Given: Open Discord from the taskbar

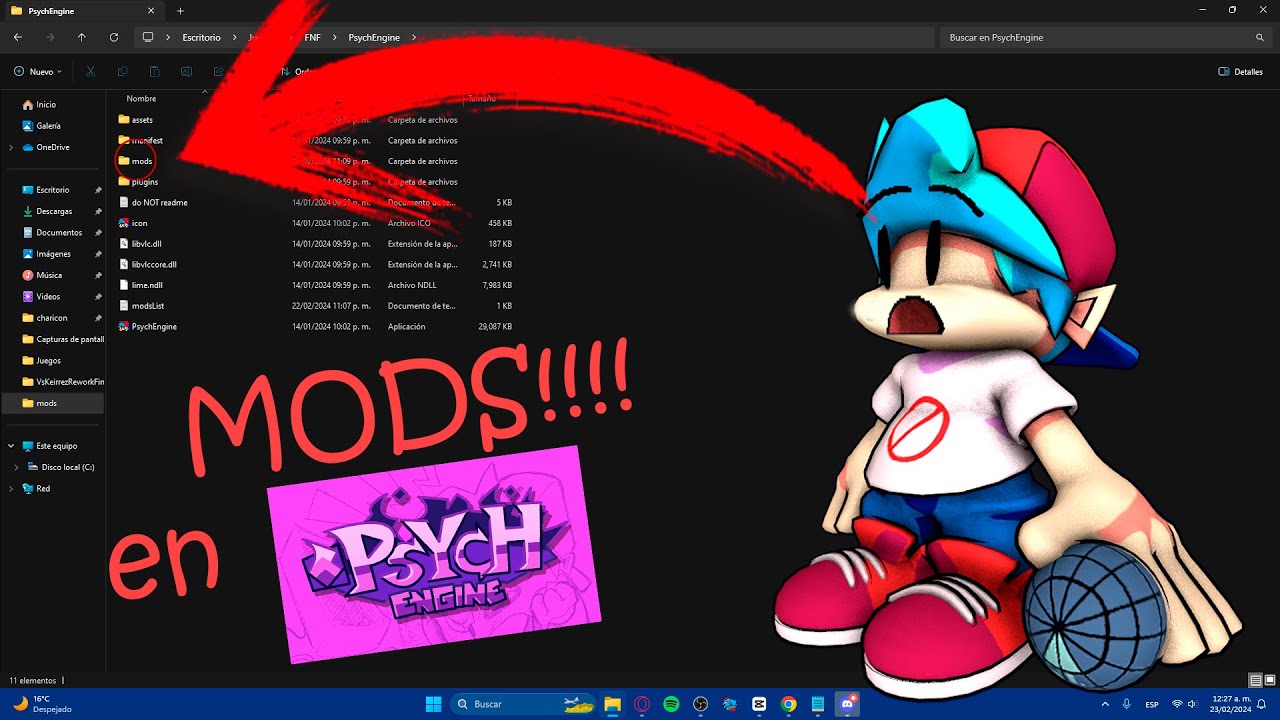Looking at the screenshot, I should point(848,704).
